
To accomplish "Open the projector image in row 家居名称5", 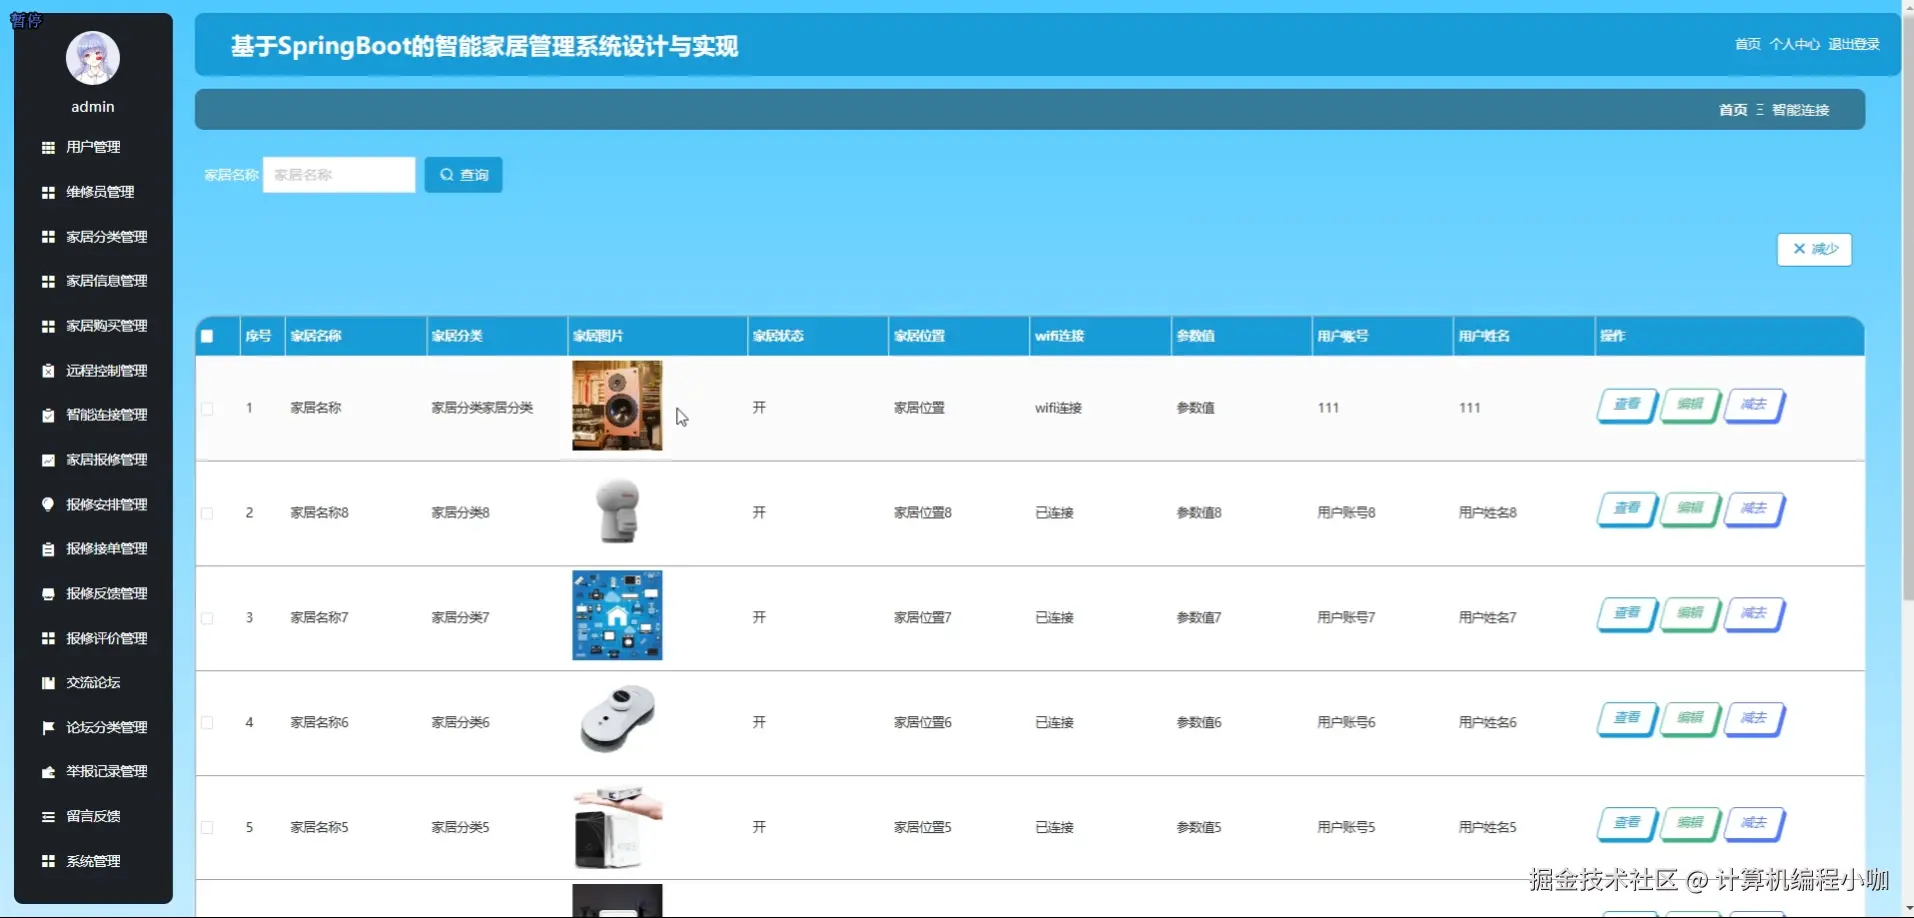I will (x=617, y=828).
